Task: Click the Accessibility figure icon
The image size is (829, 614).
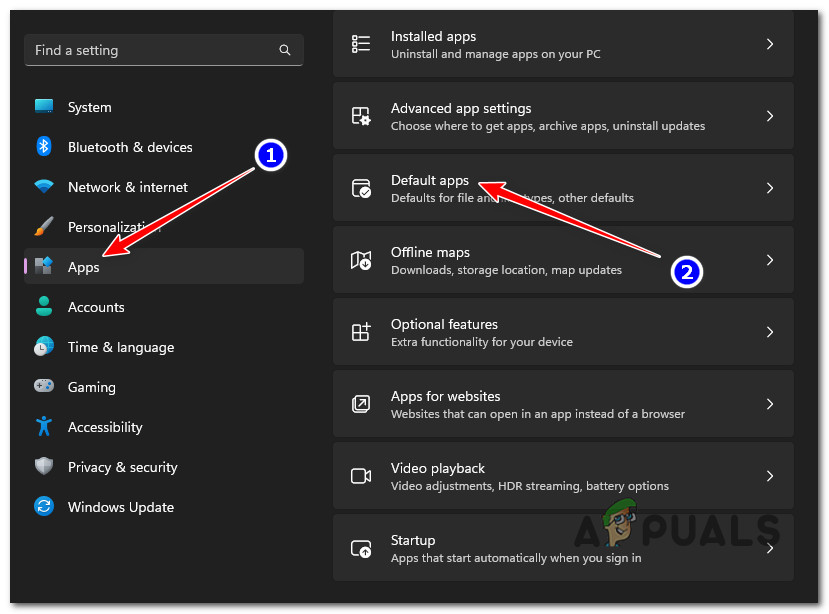Action: point(44,426)
